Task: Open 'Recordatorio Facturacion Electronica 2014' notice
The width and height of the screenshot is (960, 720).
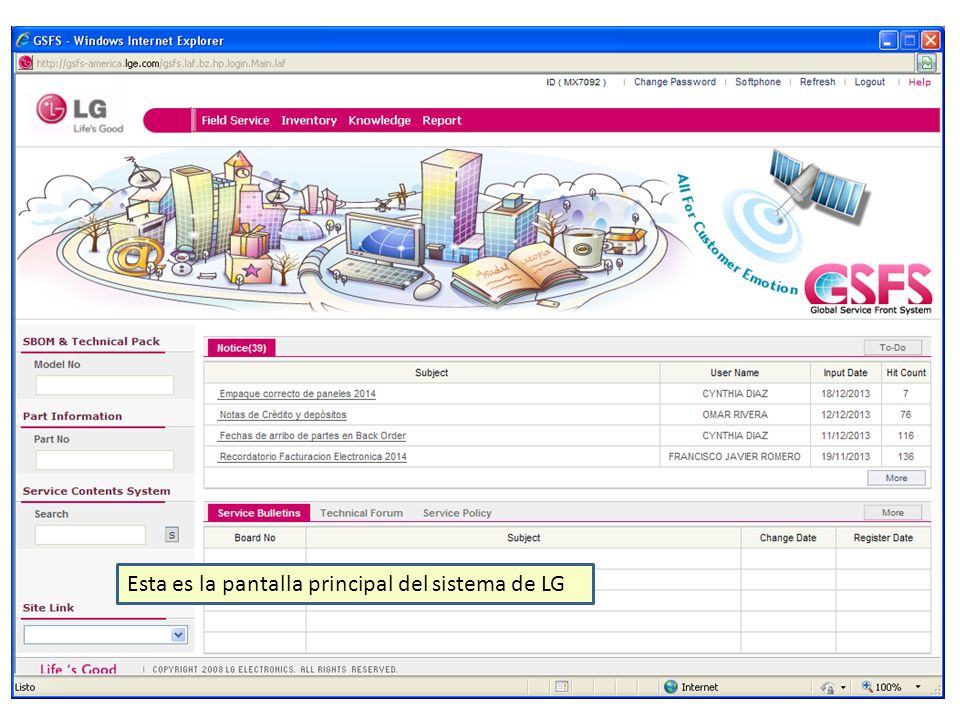Action: (313, 456)
